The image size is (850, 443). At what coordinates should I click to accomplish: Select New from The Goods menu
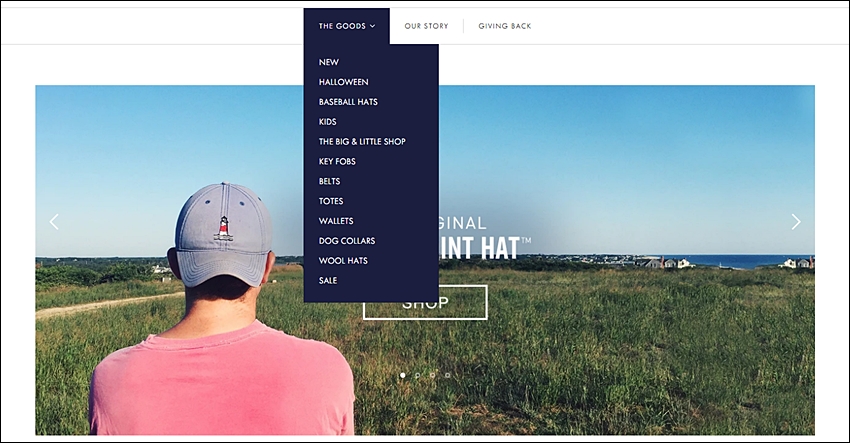(329, 62)
